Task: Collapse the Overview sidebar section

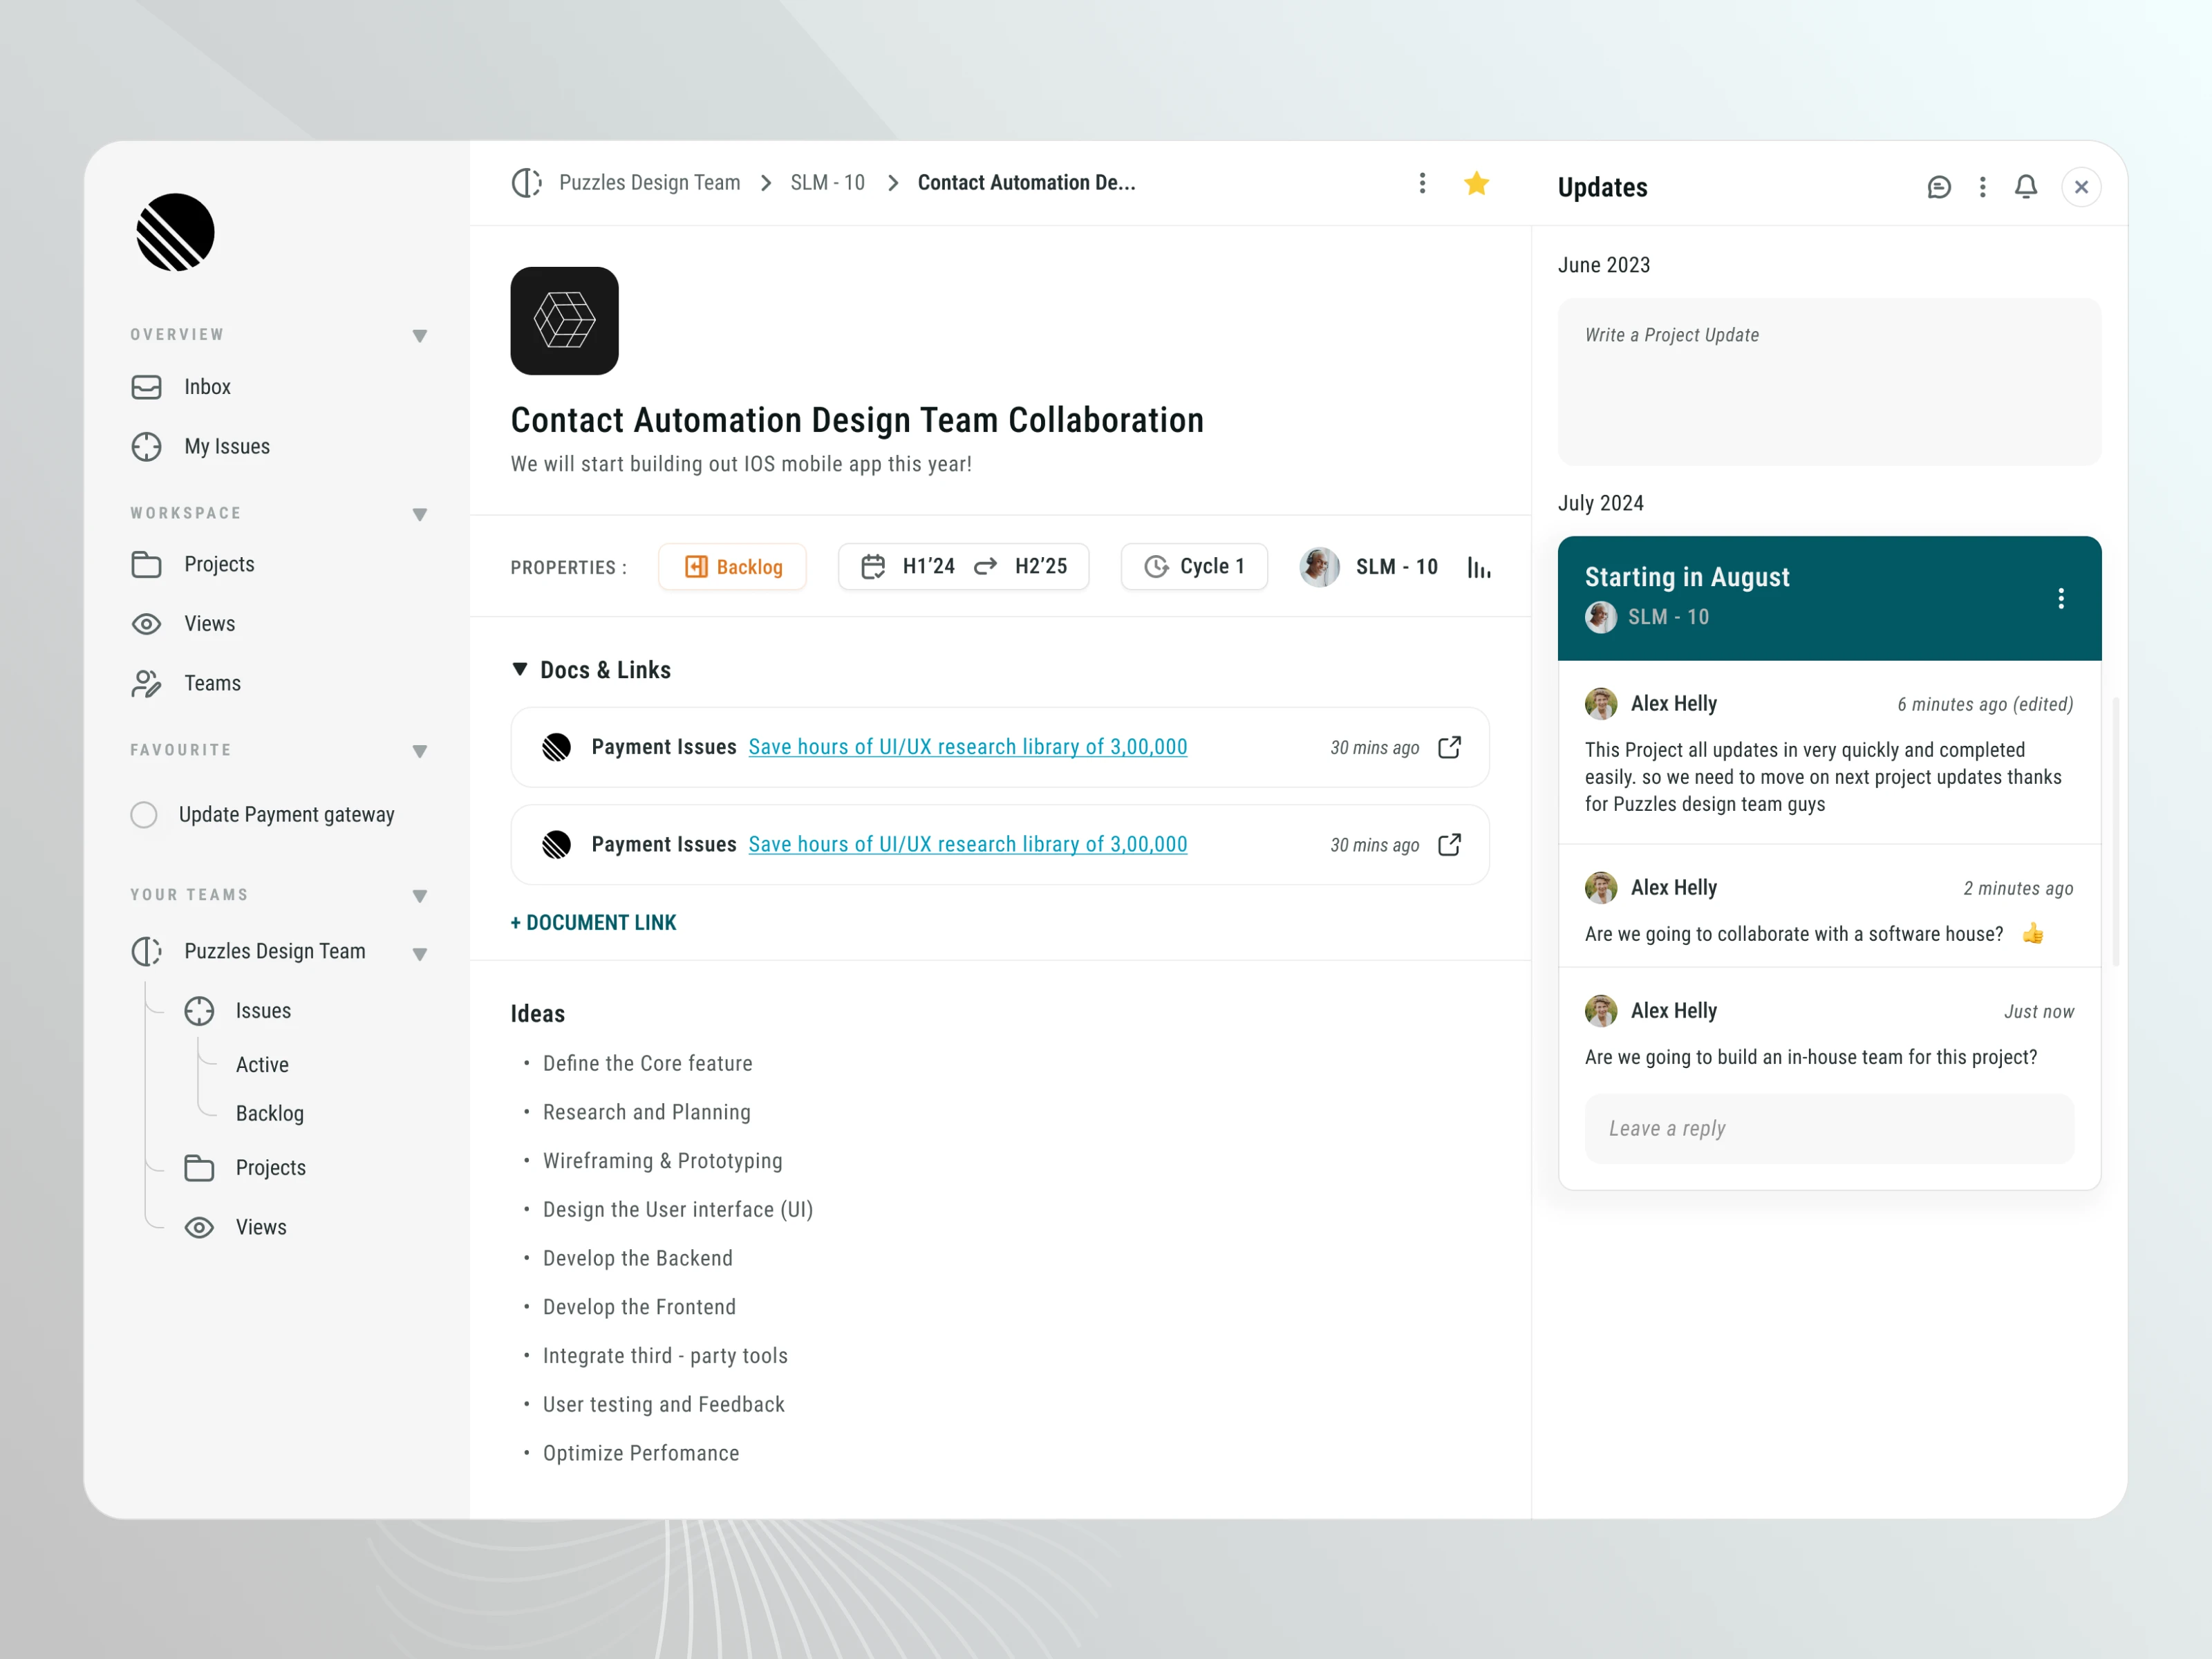Action: coord(420,336)
